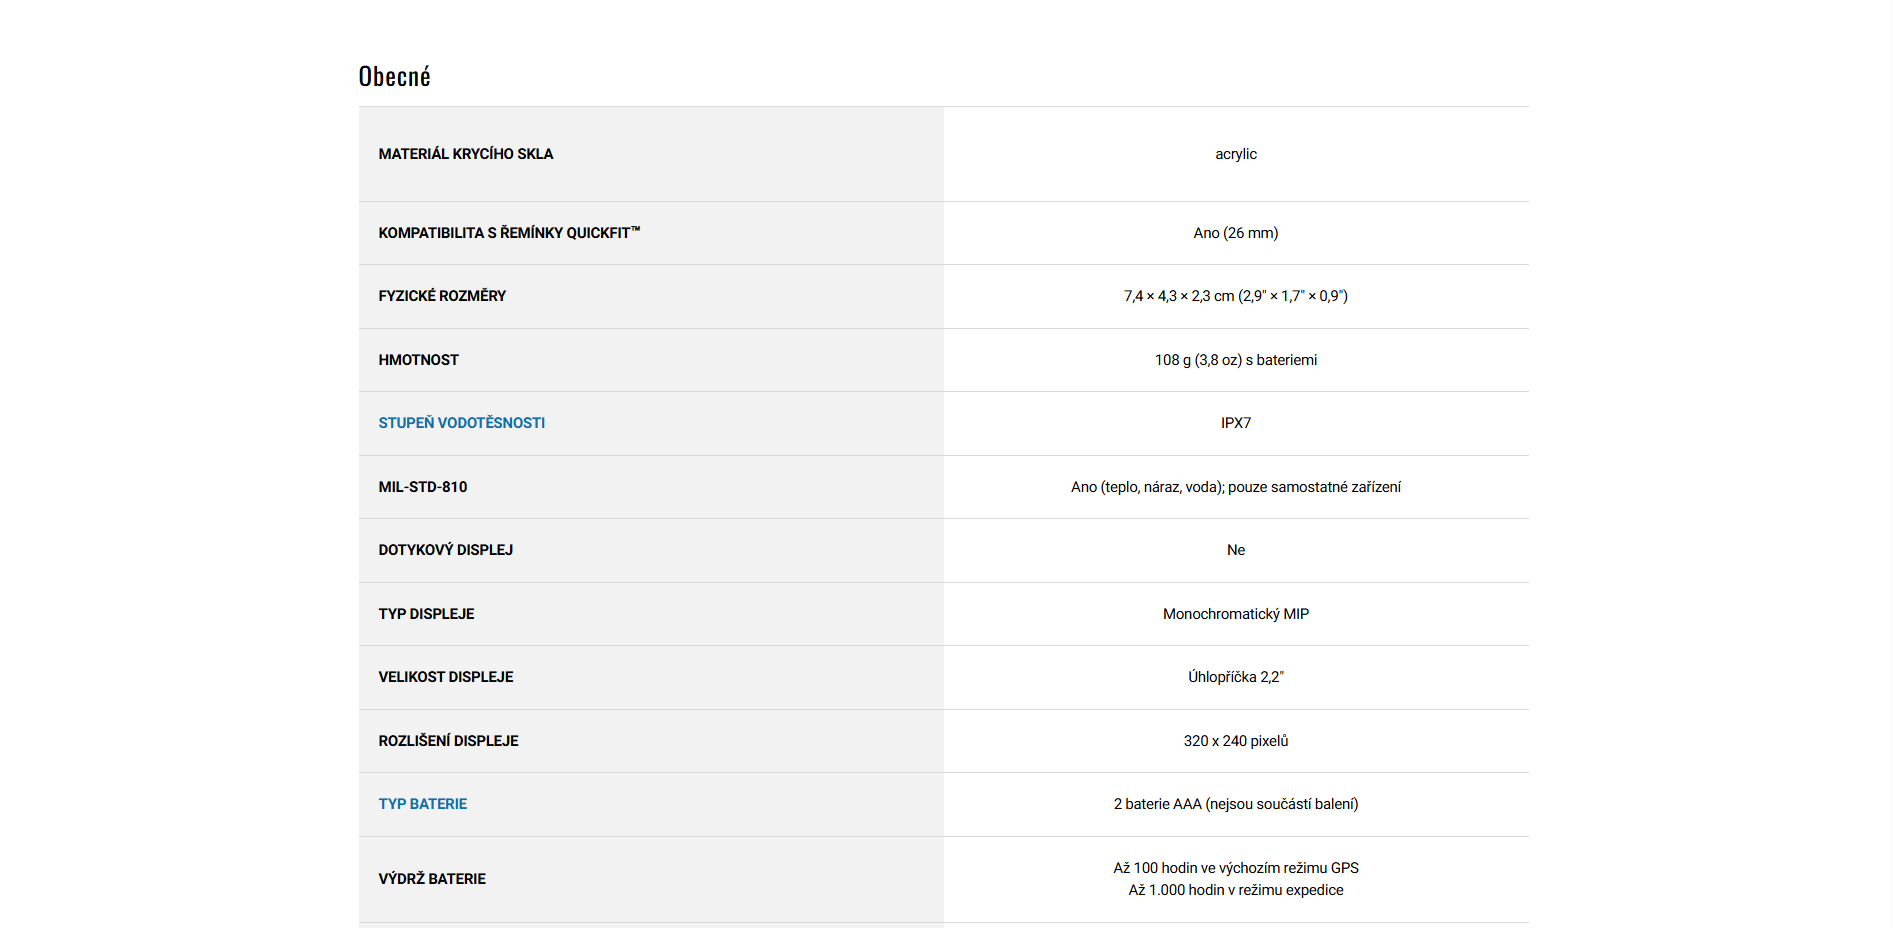Click the Obecné section heading
Screen dimensions: 1893x928
[x=394, y=77]
